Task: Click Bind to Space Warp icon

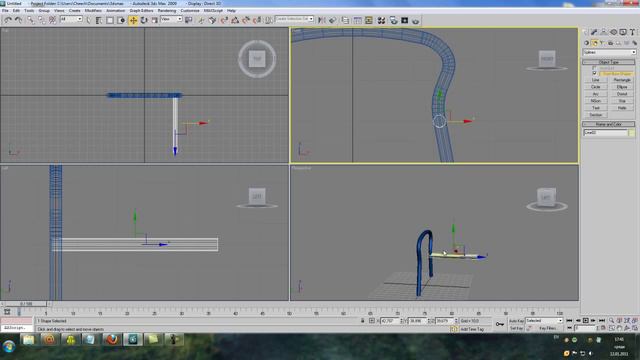Action: point(53,20)
